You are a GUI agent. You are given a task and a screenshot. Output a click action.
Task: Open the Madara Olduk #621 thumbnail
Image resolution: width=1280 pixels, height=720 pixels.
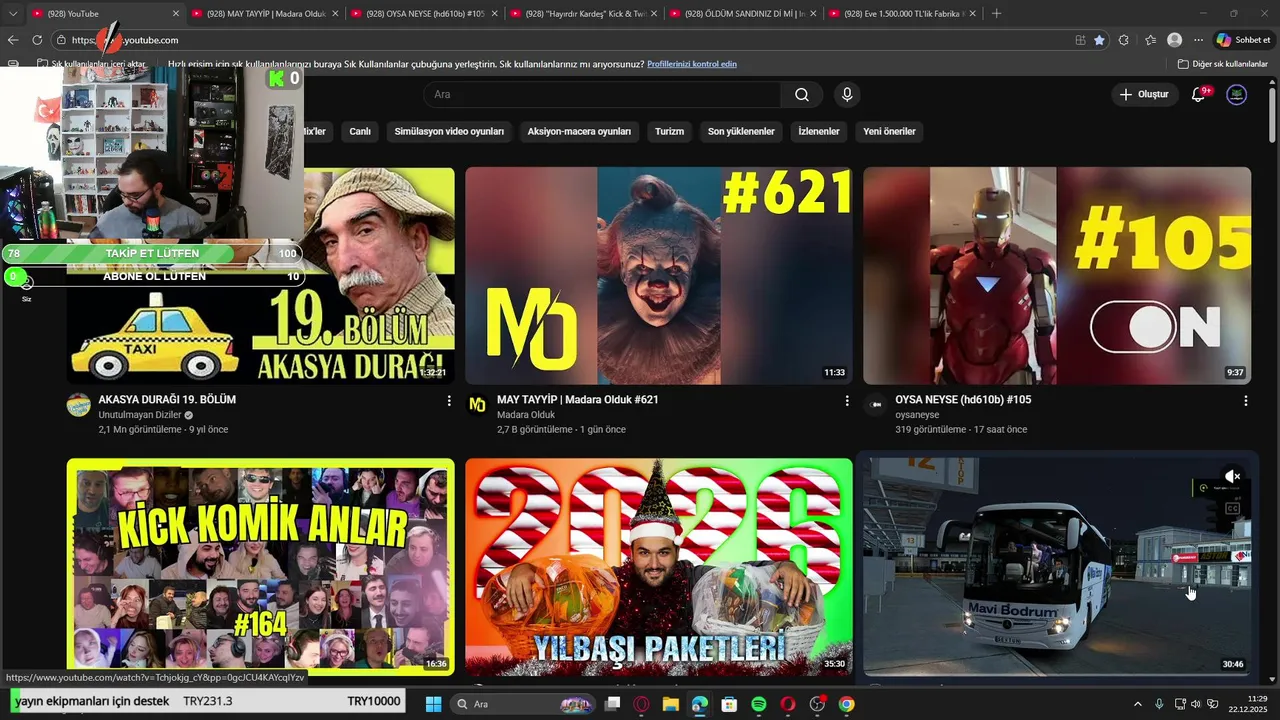659,275
